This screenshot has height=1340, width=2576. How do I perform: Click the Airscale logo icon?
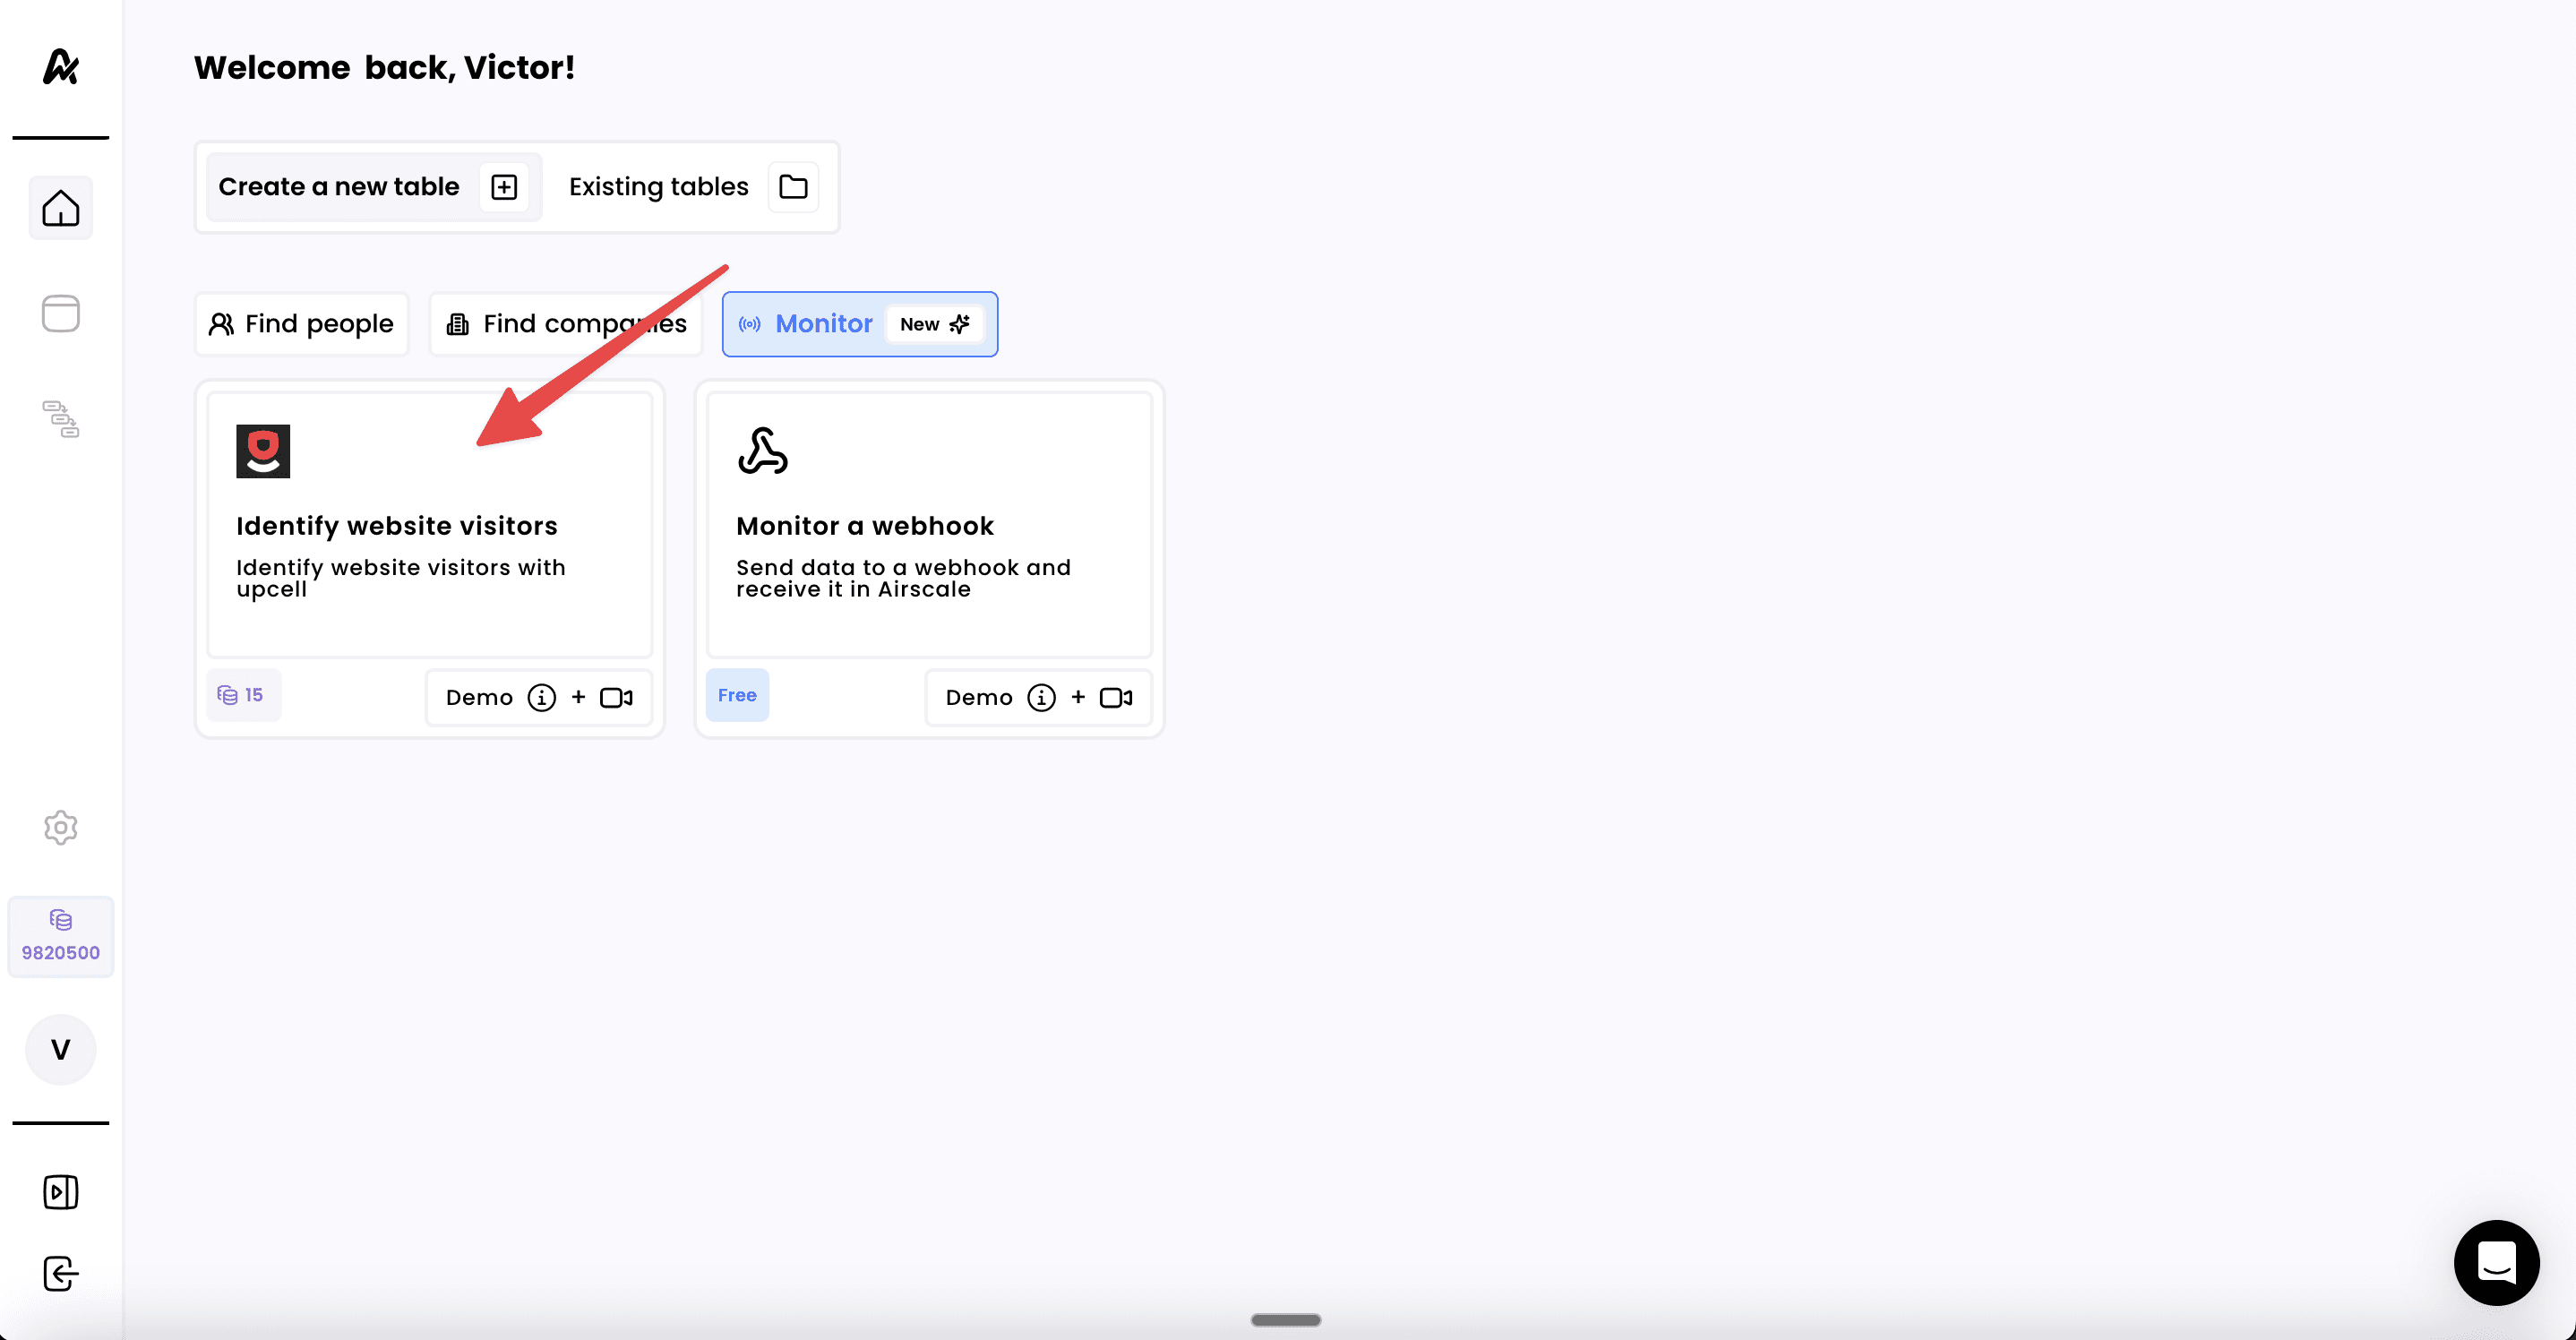click(60, 67)
